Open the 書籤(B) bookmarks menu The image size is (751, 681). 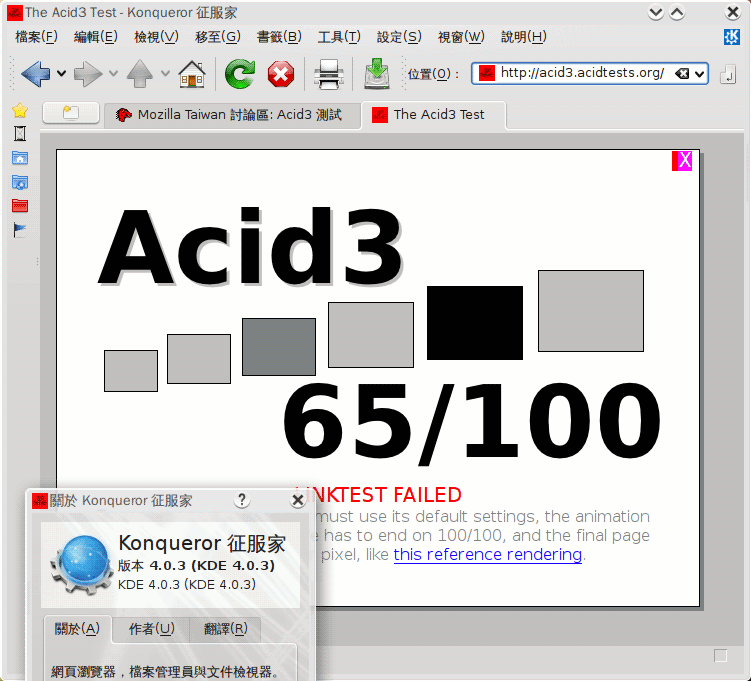(x=278, y=37)
